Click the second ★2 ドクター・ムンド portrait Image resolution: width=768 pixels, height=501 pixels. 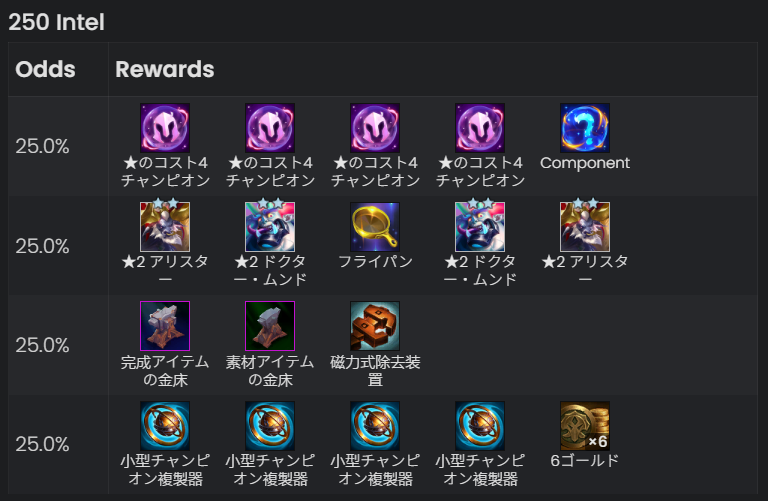(x=480, y=227)
